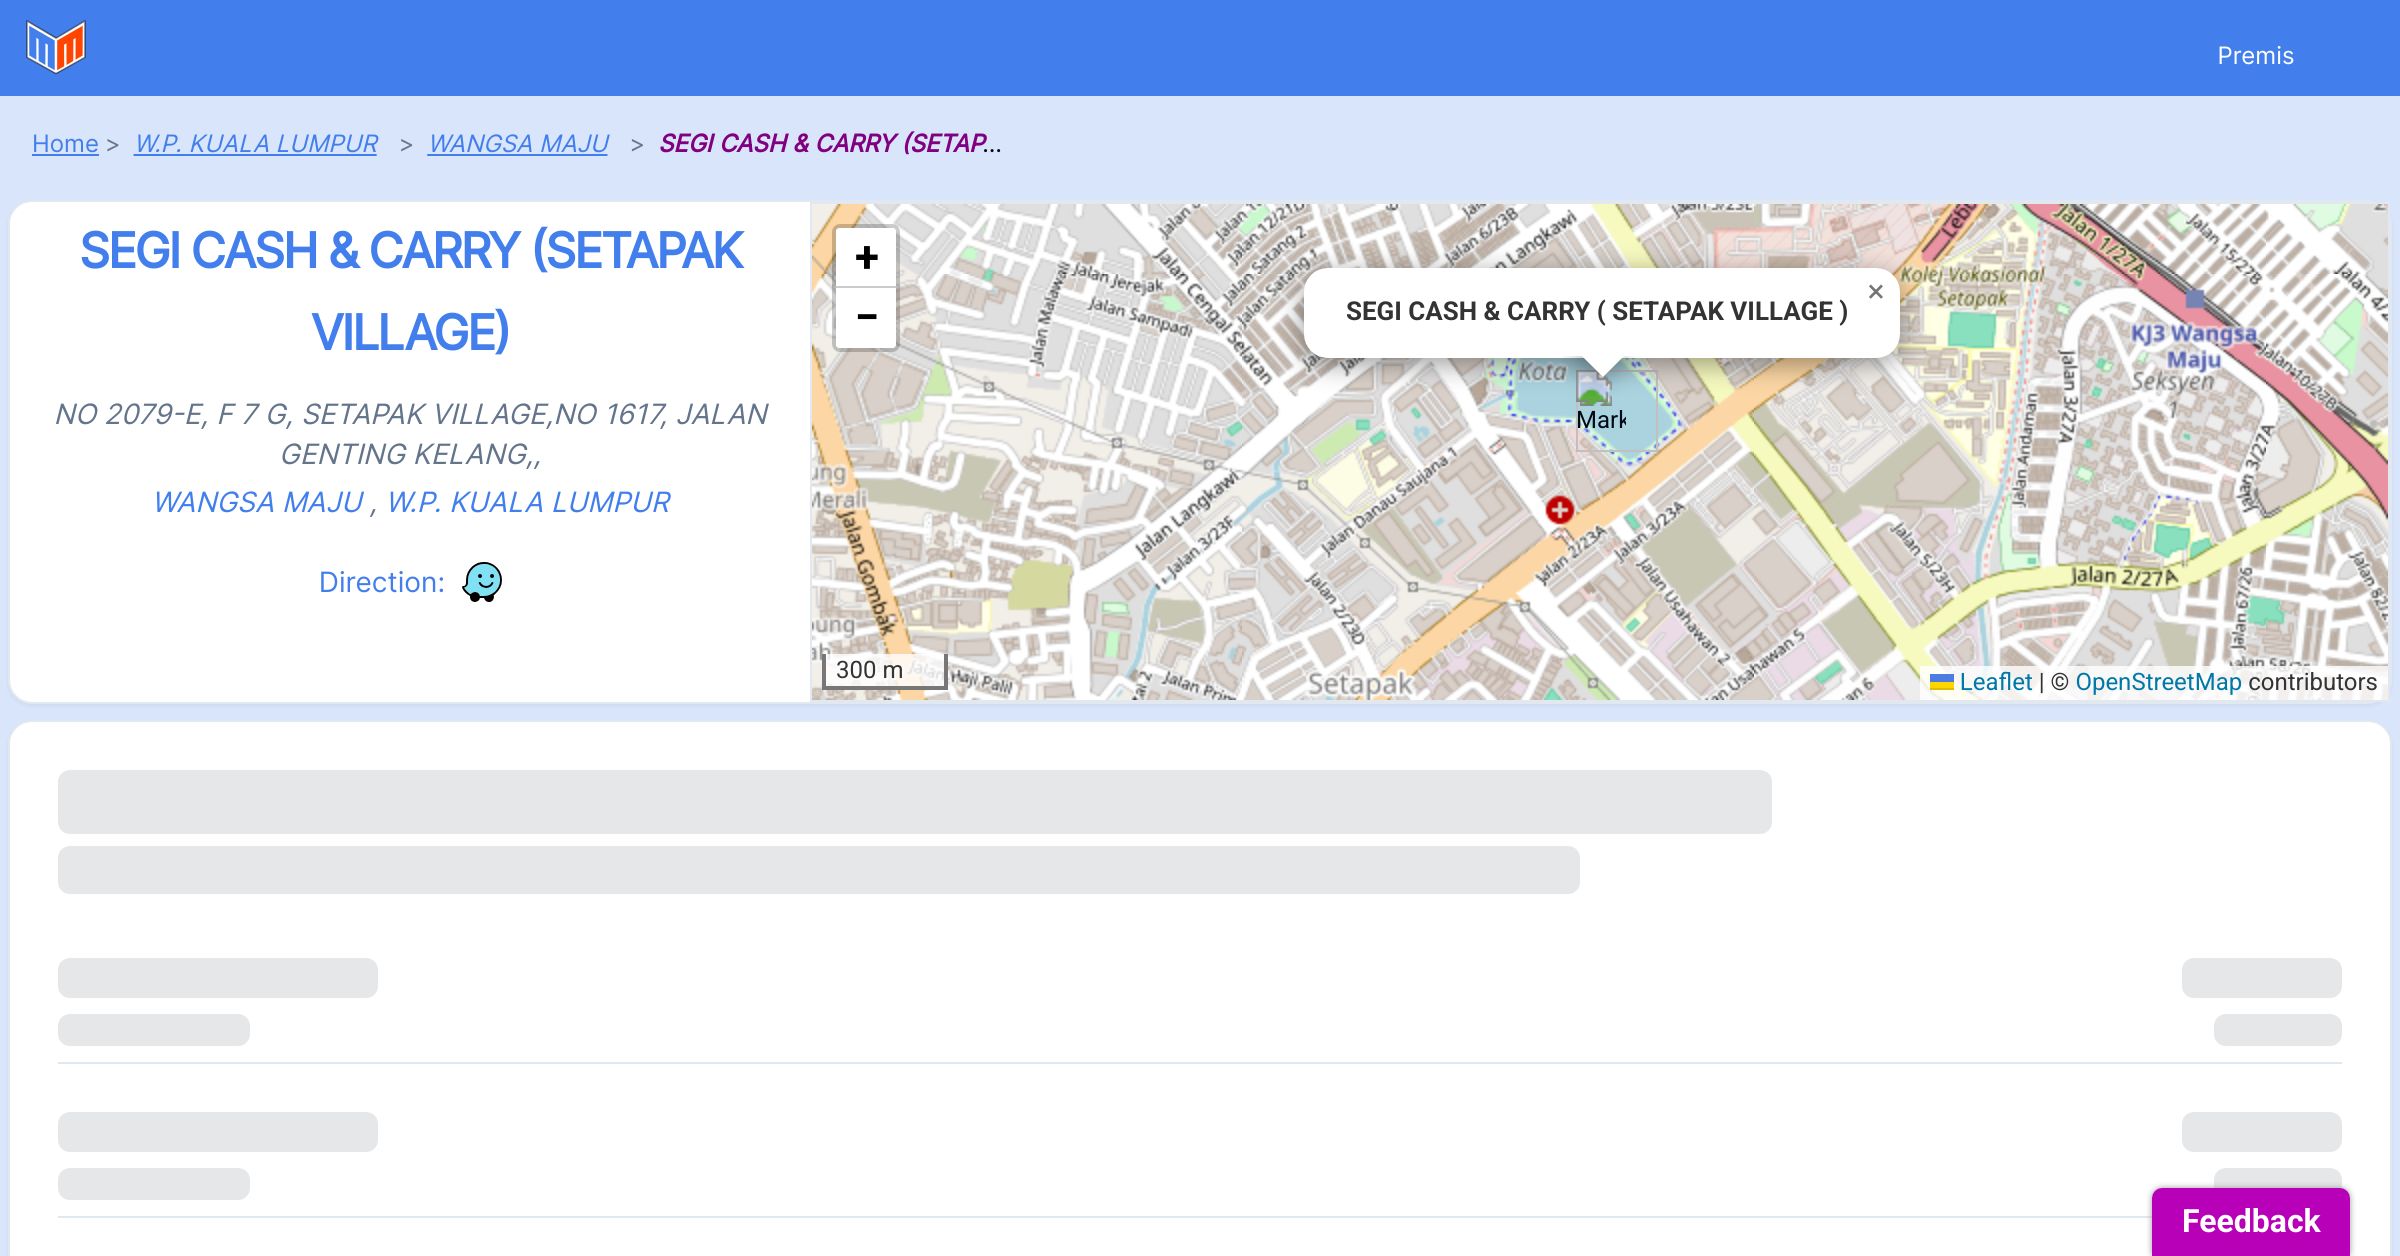Open W.P. KUALA LUMPUR breadcrumb

pyautogui.click(x=256, y=144)
